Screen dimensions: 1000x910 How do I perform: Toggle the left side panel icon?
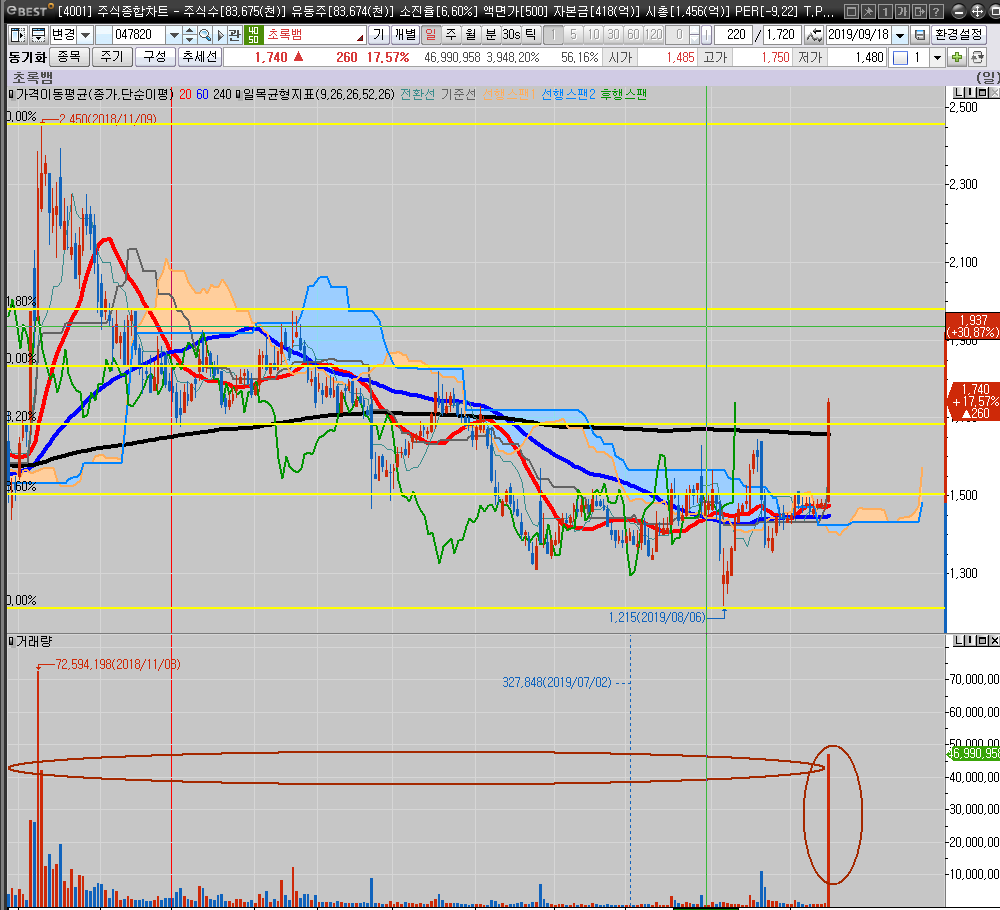pos(18,34)
